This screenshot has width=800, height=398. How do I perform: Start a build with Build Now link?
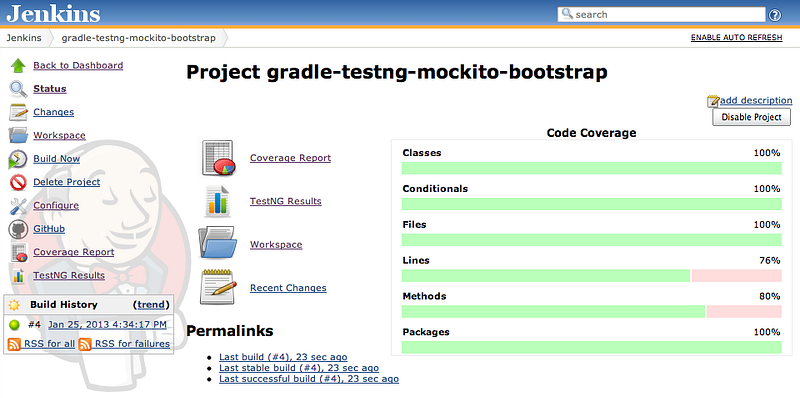[x=57, y=159]
